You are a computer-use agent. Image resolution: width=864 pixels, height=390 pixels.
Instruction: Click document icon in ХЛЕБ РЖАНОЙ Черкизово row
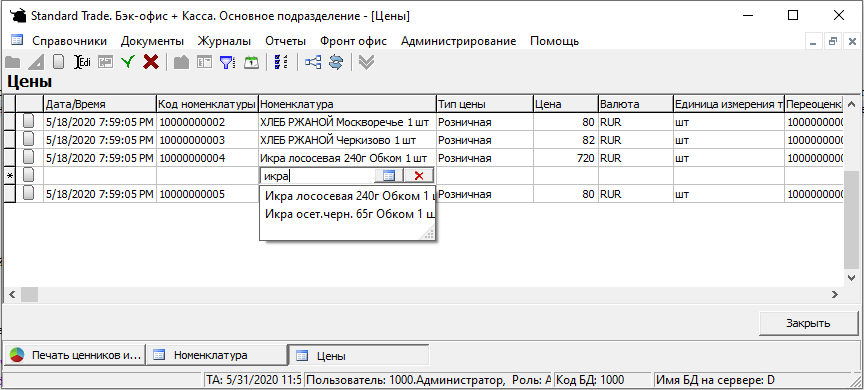(x=29, y=139)
